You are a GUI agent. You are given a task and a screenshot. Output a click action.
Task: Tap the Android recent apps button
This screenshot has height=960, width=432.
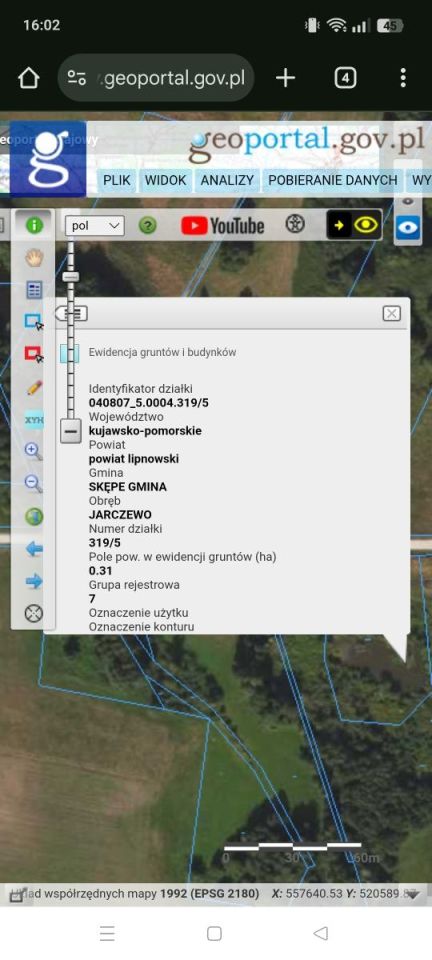107,933
